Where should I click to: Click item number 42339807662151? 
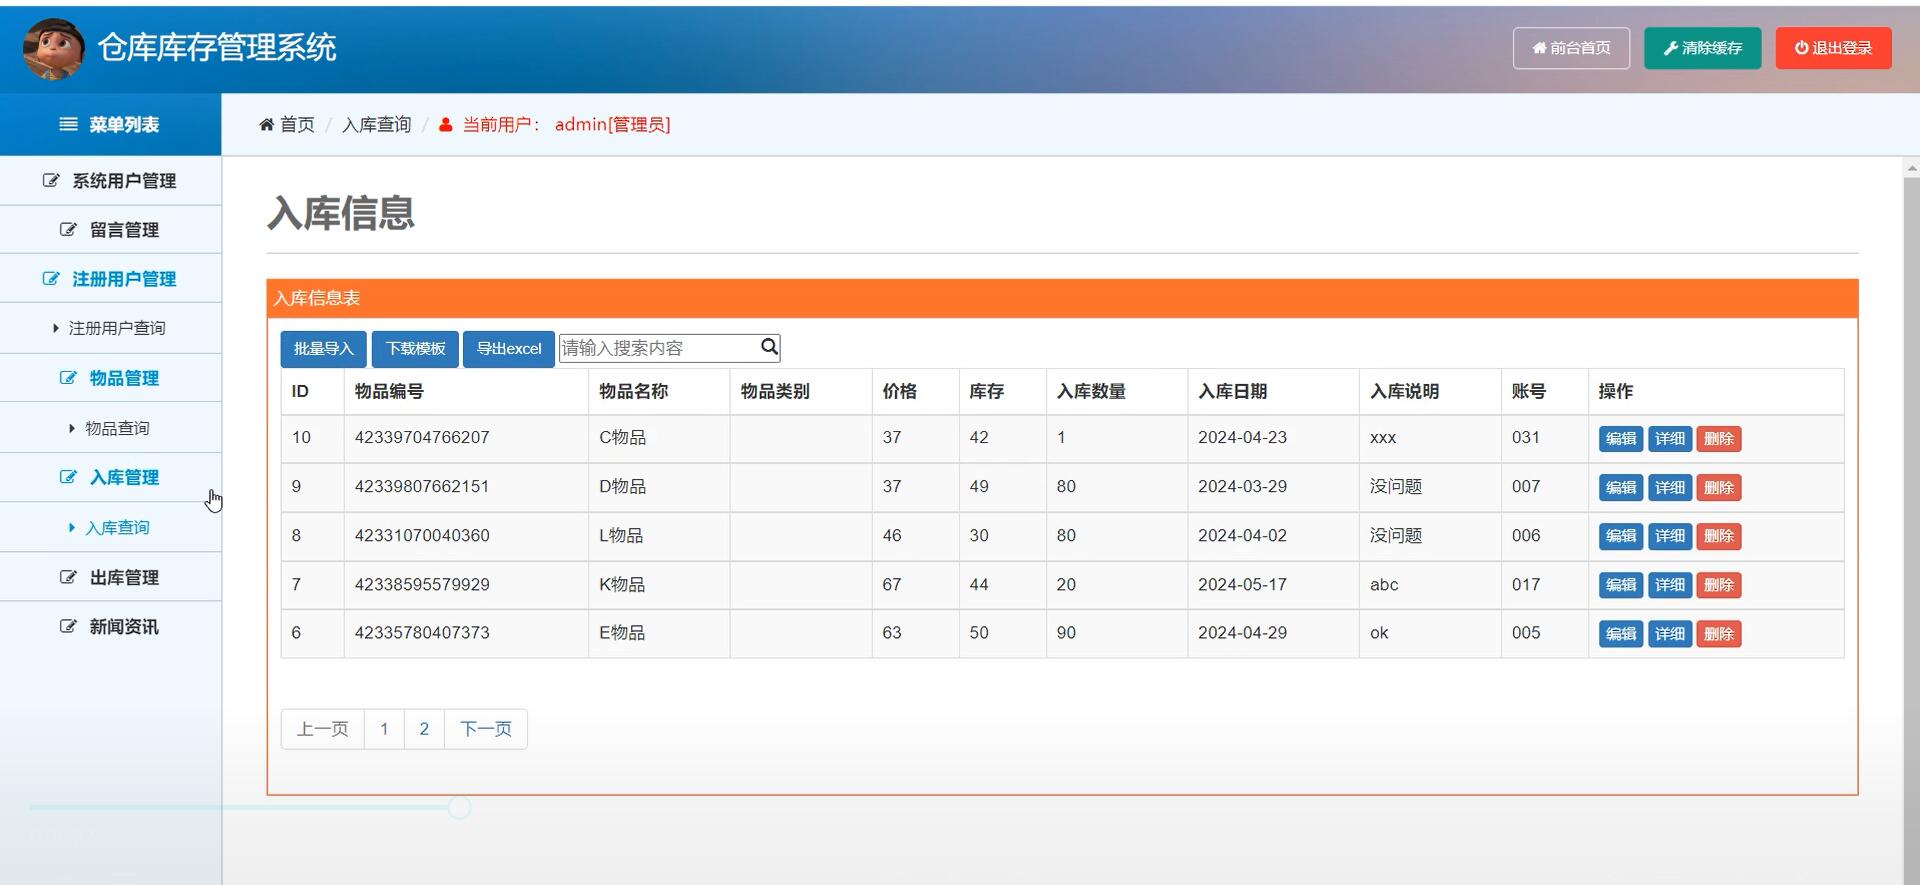pyautogui.click(x=422, y=487)
